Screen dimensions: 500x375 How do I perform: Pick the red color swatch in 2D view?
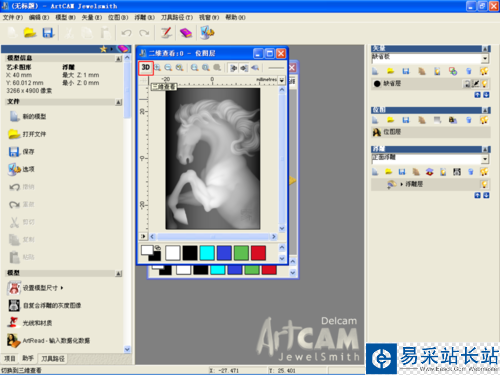tap(258, 253)
